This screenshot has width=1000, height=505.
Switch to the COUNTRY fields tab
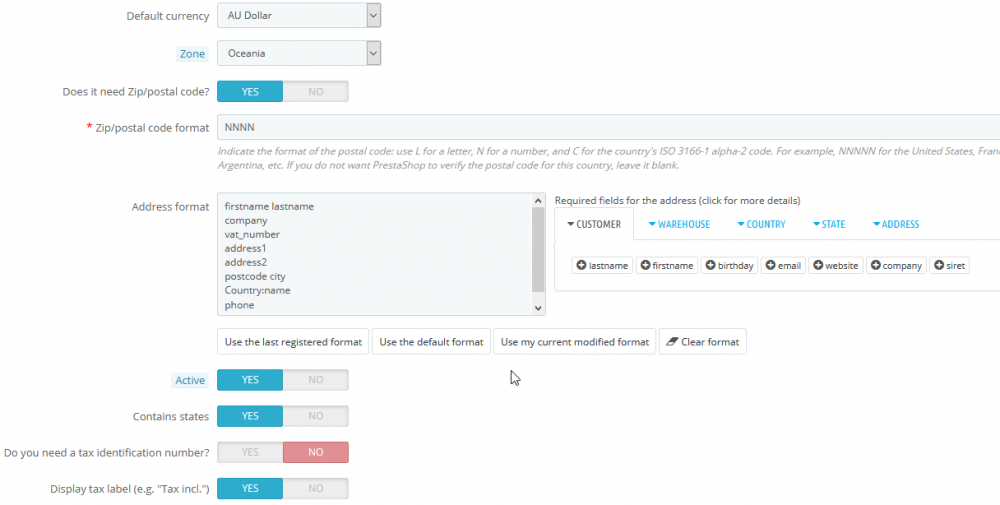(761, 224)
